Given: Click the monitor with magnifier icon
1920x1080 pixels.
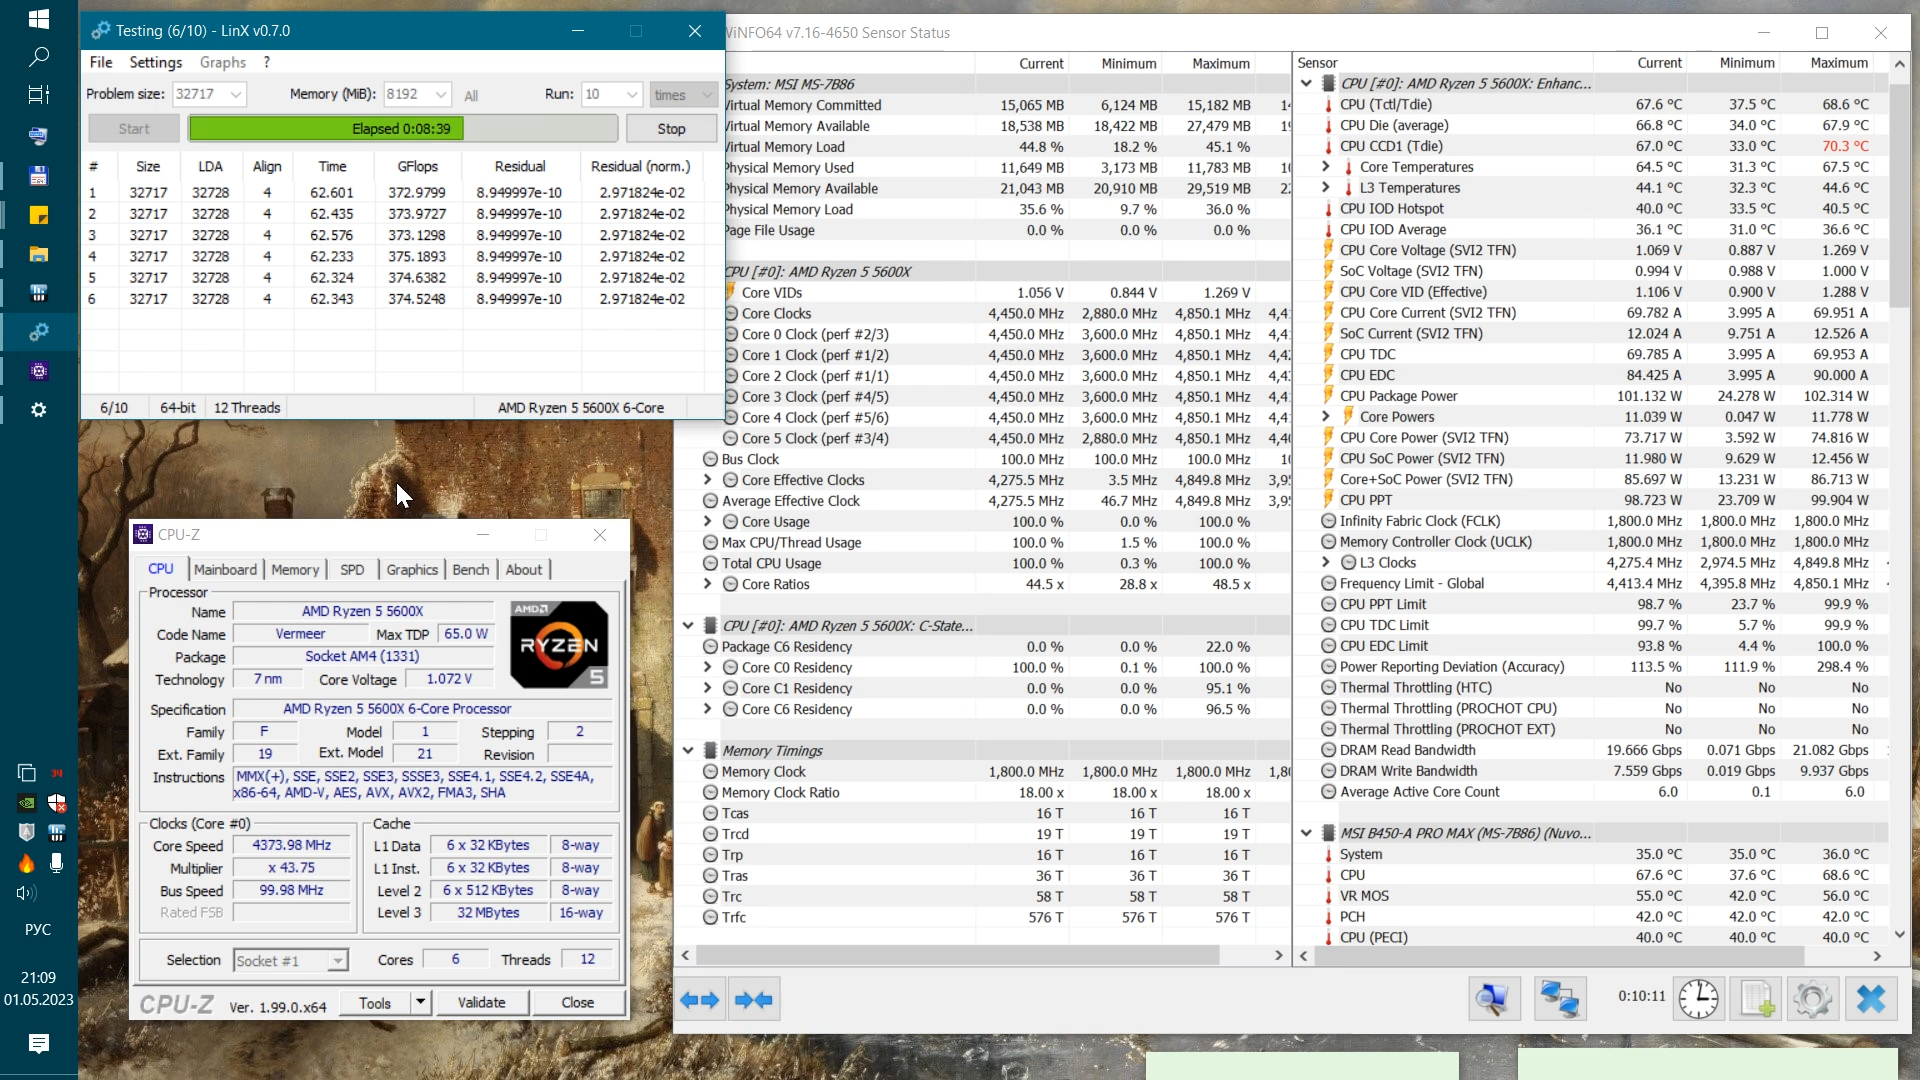Looking at the screenshot, I should tap(1493, 999).
